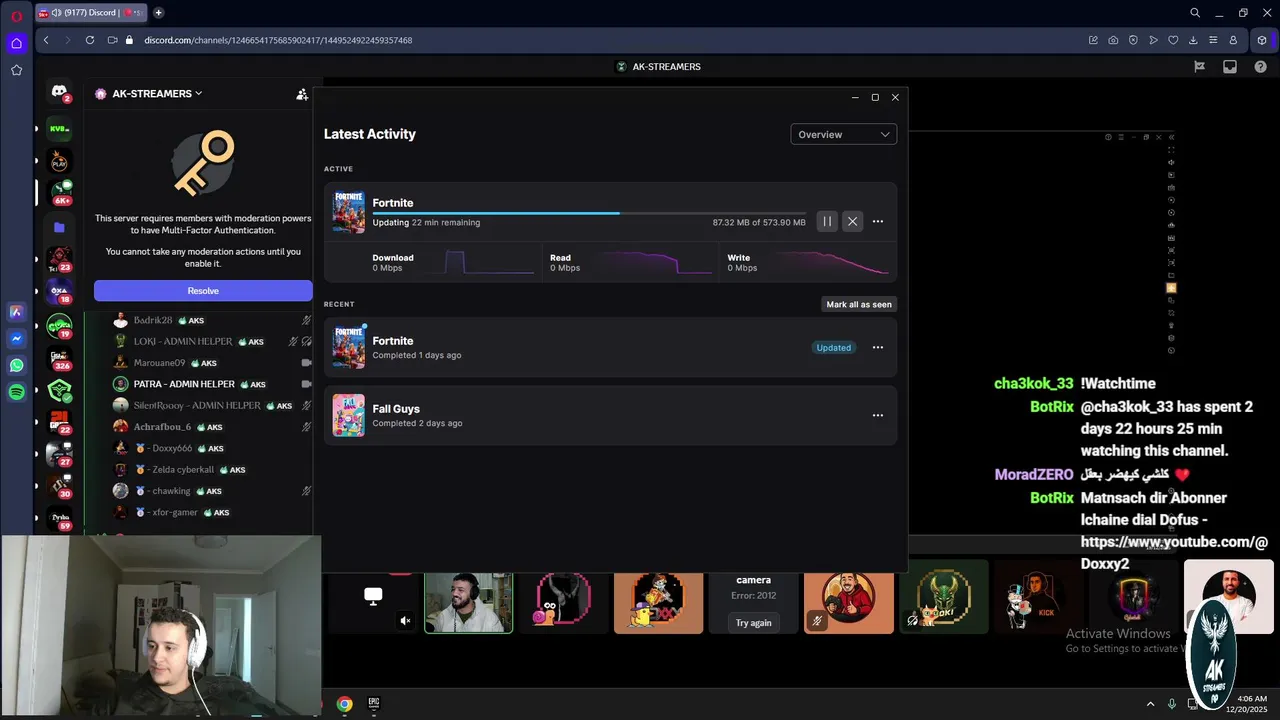
Task: Click Try again on camera error tile
Action: (x=753, y=622)
